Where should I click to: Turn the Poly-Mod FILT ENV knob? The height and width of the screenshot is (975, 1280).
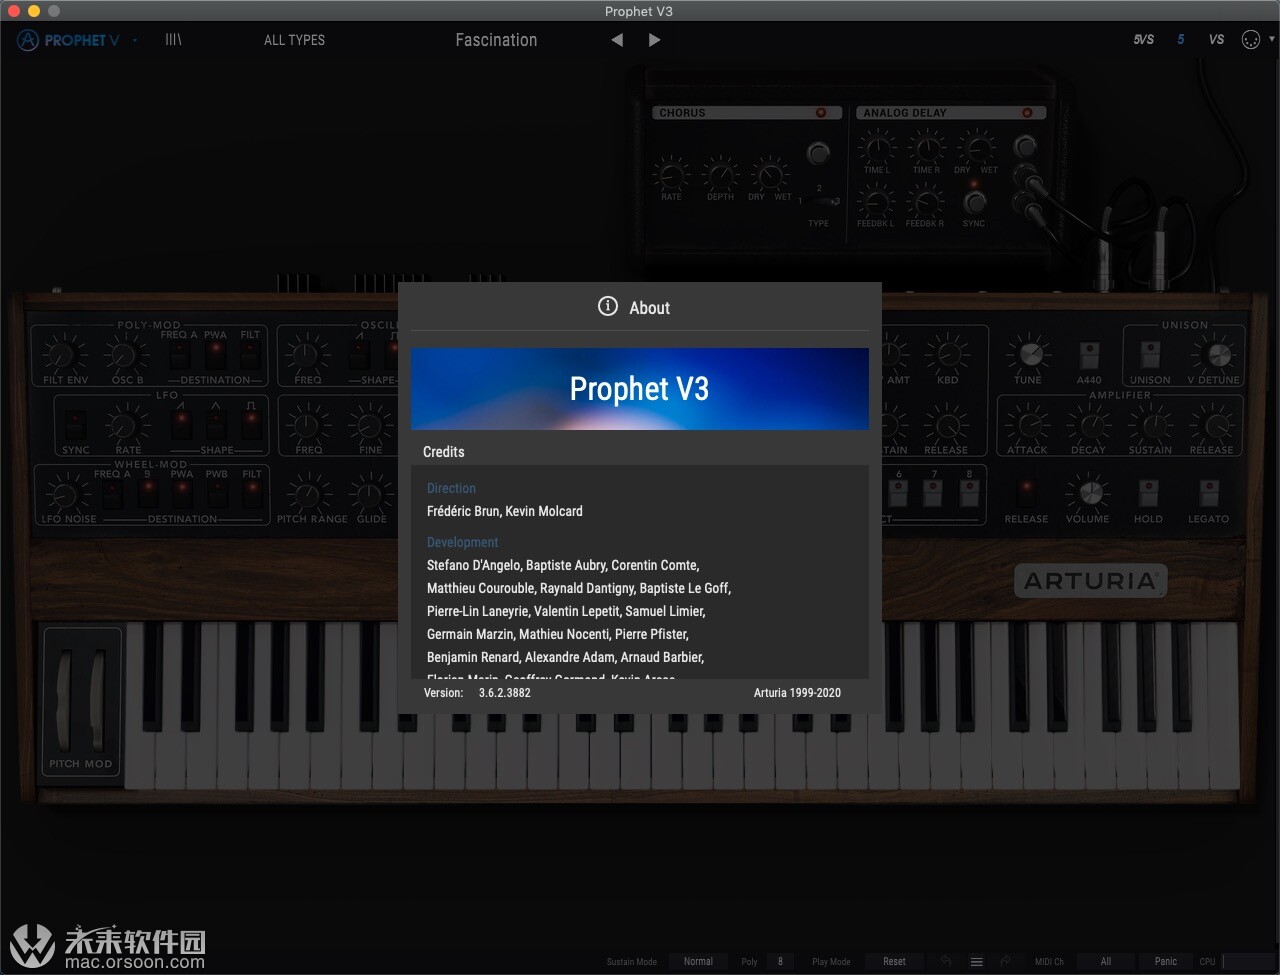64,353
